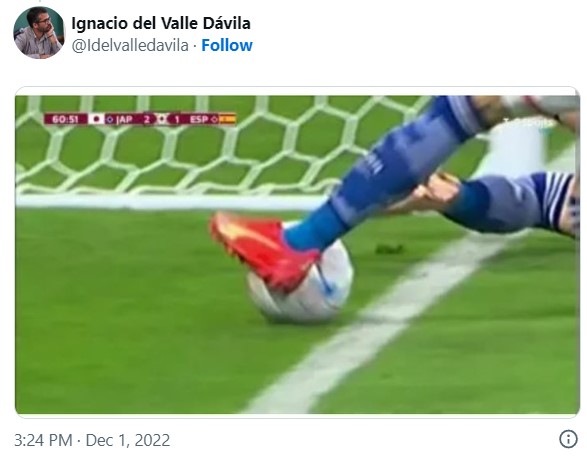Click the JAP team label on the scoreboard

[124, 119]
